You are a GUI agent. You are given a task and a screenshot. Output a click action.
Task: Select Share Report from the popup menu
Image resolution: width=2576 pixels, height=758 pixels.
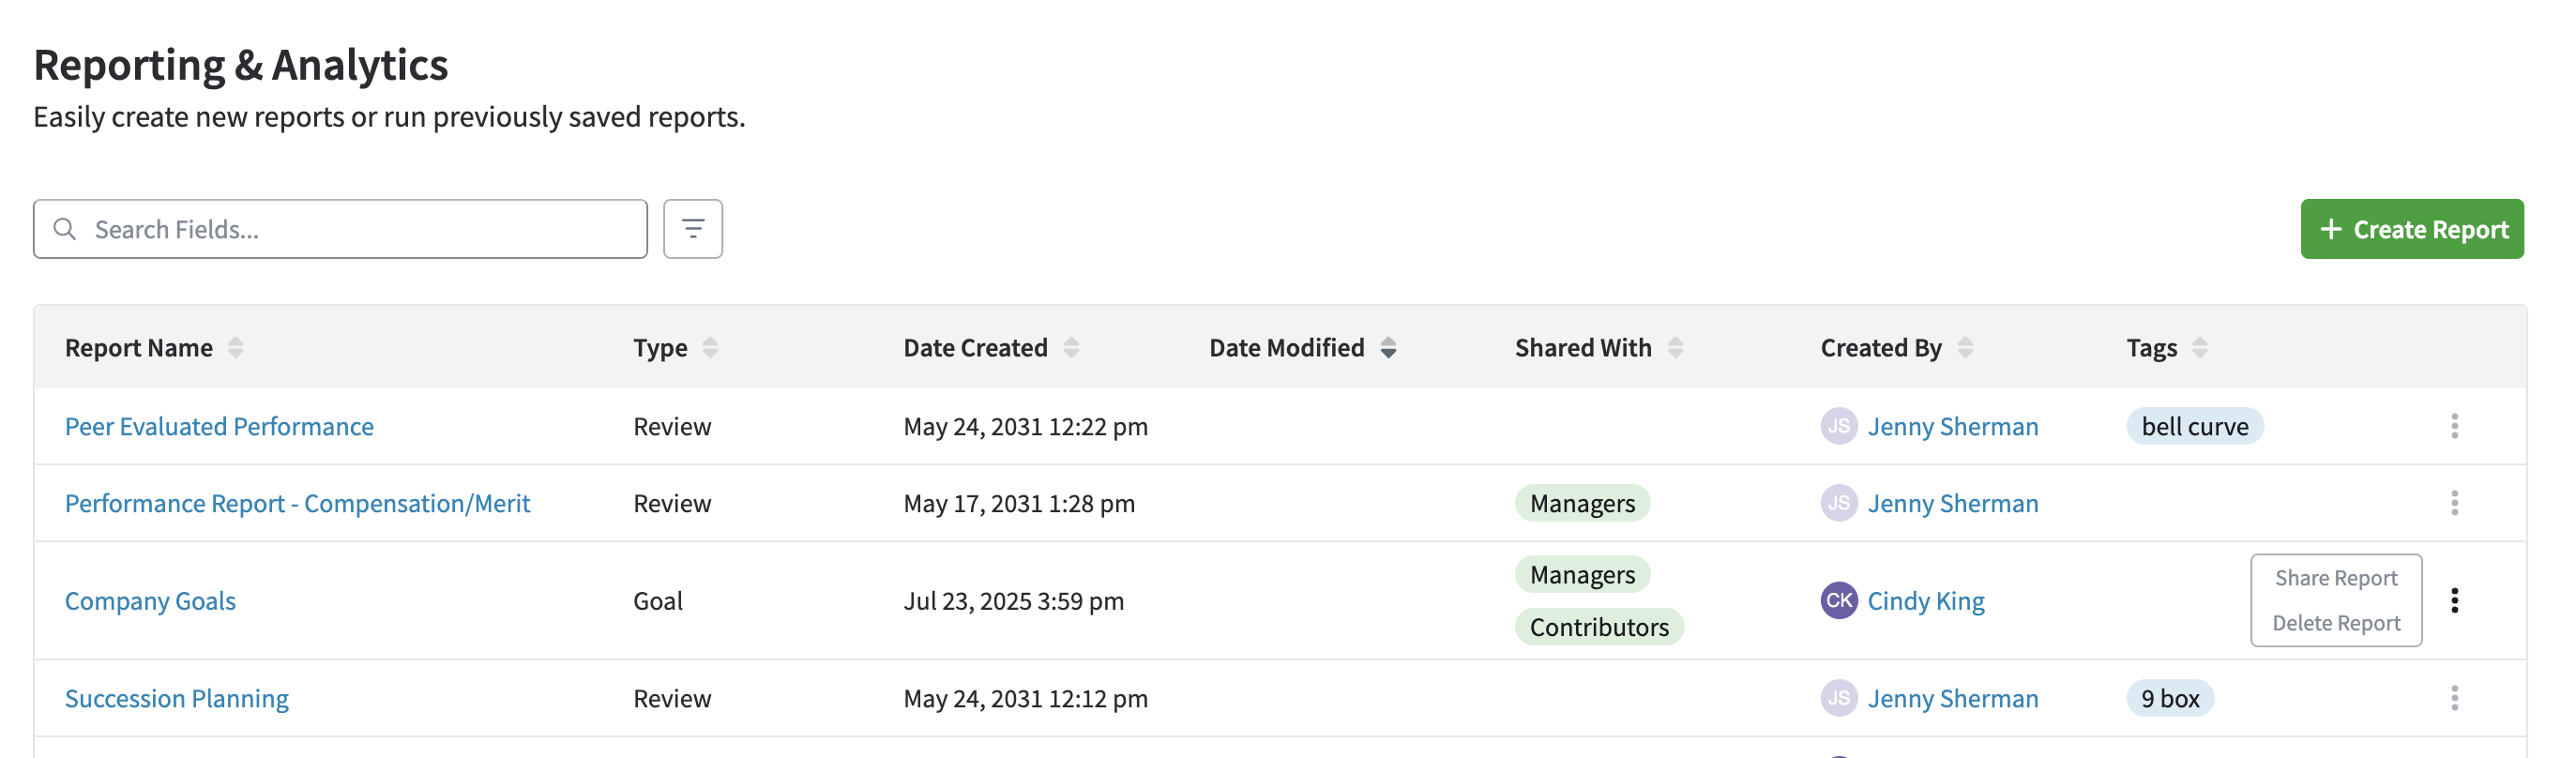point(2335,578)
